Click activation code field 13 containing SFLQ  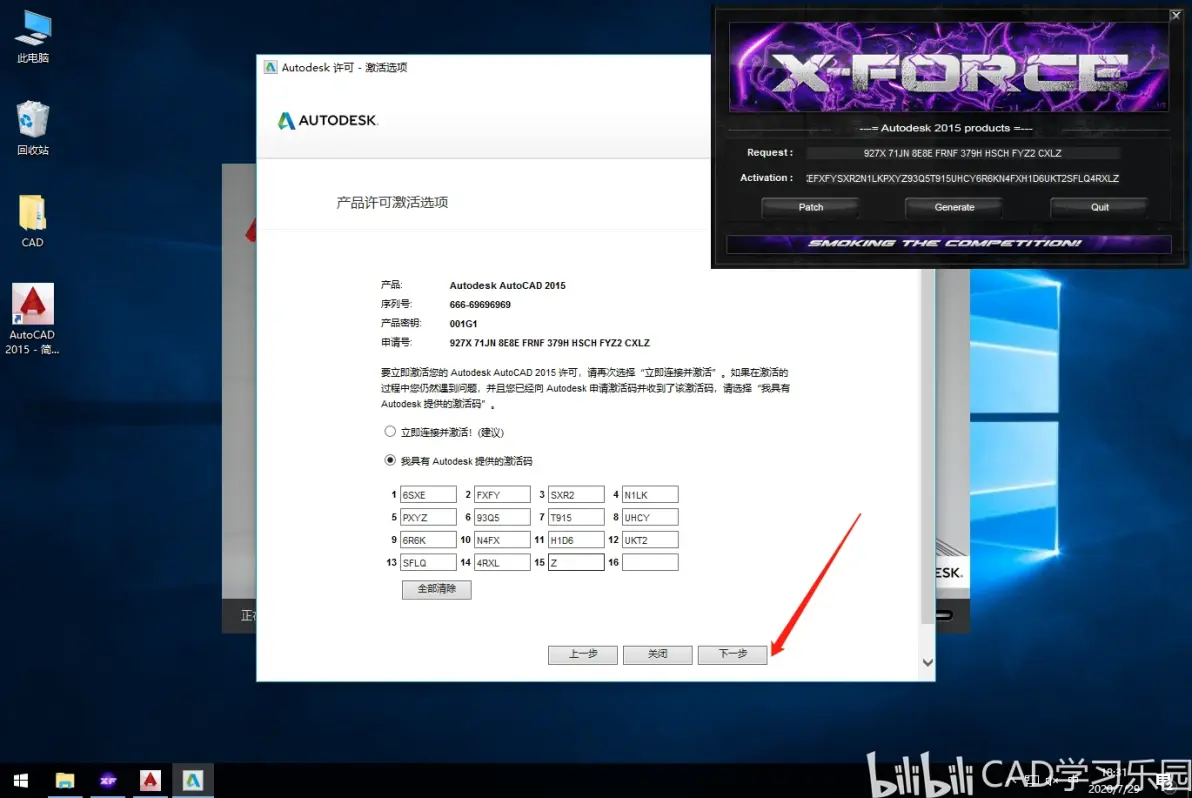coord(428,562)
